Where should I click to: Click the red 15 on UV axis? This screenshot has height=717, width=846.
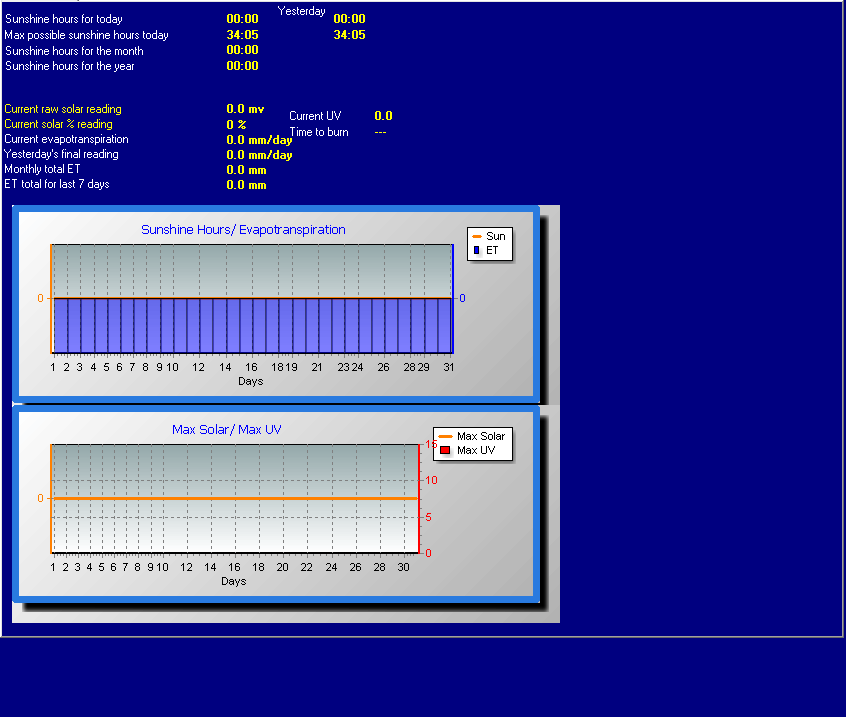tap(431, 445)
